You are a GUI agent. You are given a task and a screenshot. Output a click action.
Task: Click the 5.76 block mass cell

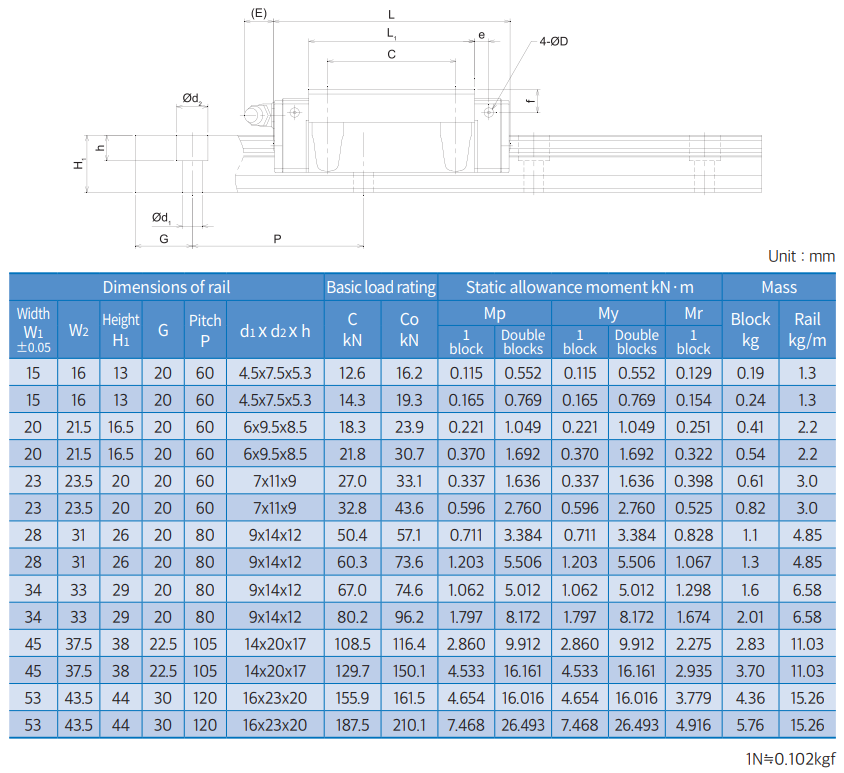tap(750, 725)
